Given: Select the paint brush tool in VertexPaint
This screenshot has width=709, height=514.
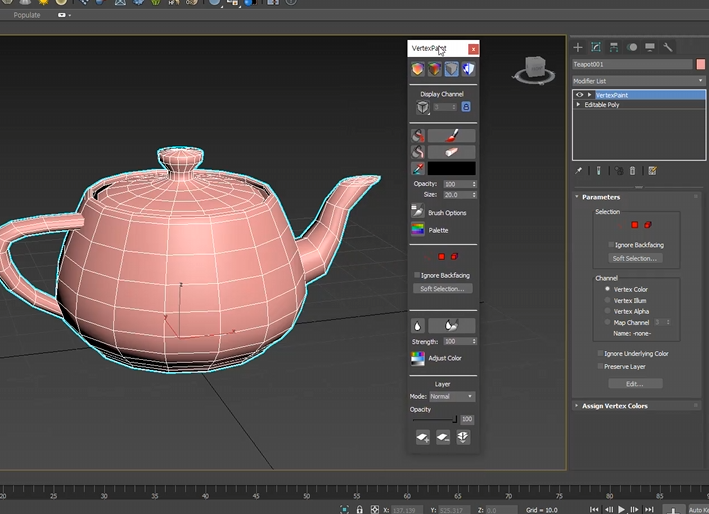Looking at the screenshot, I should tap(452, 136).
